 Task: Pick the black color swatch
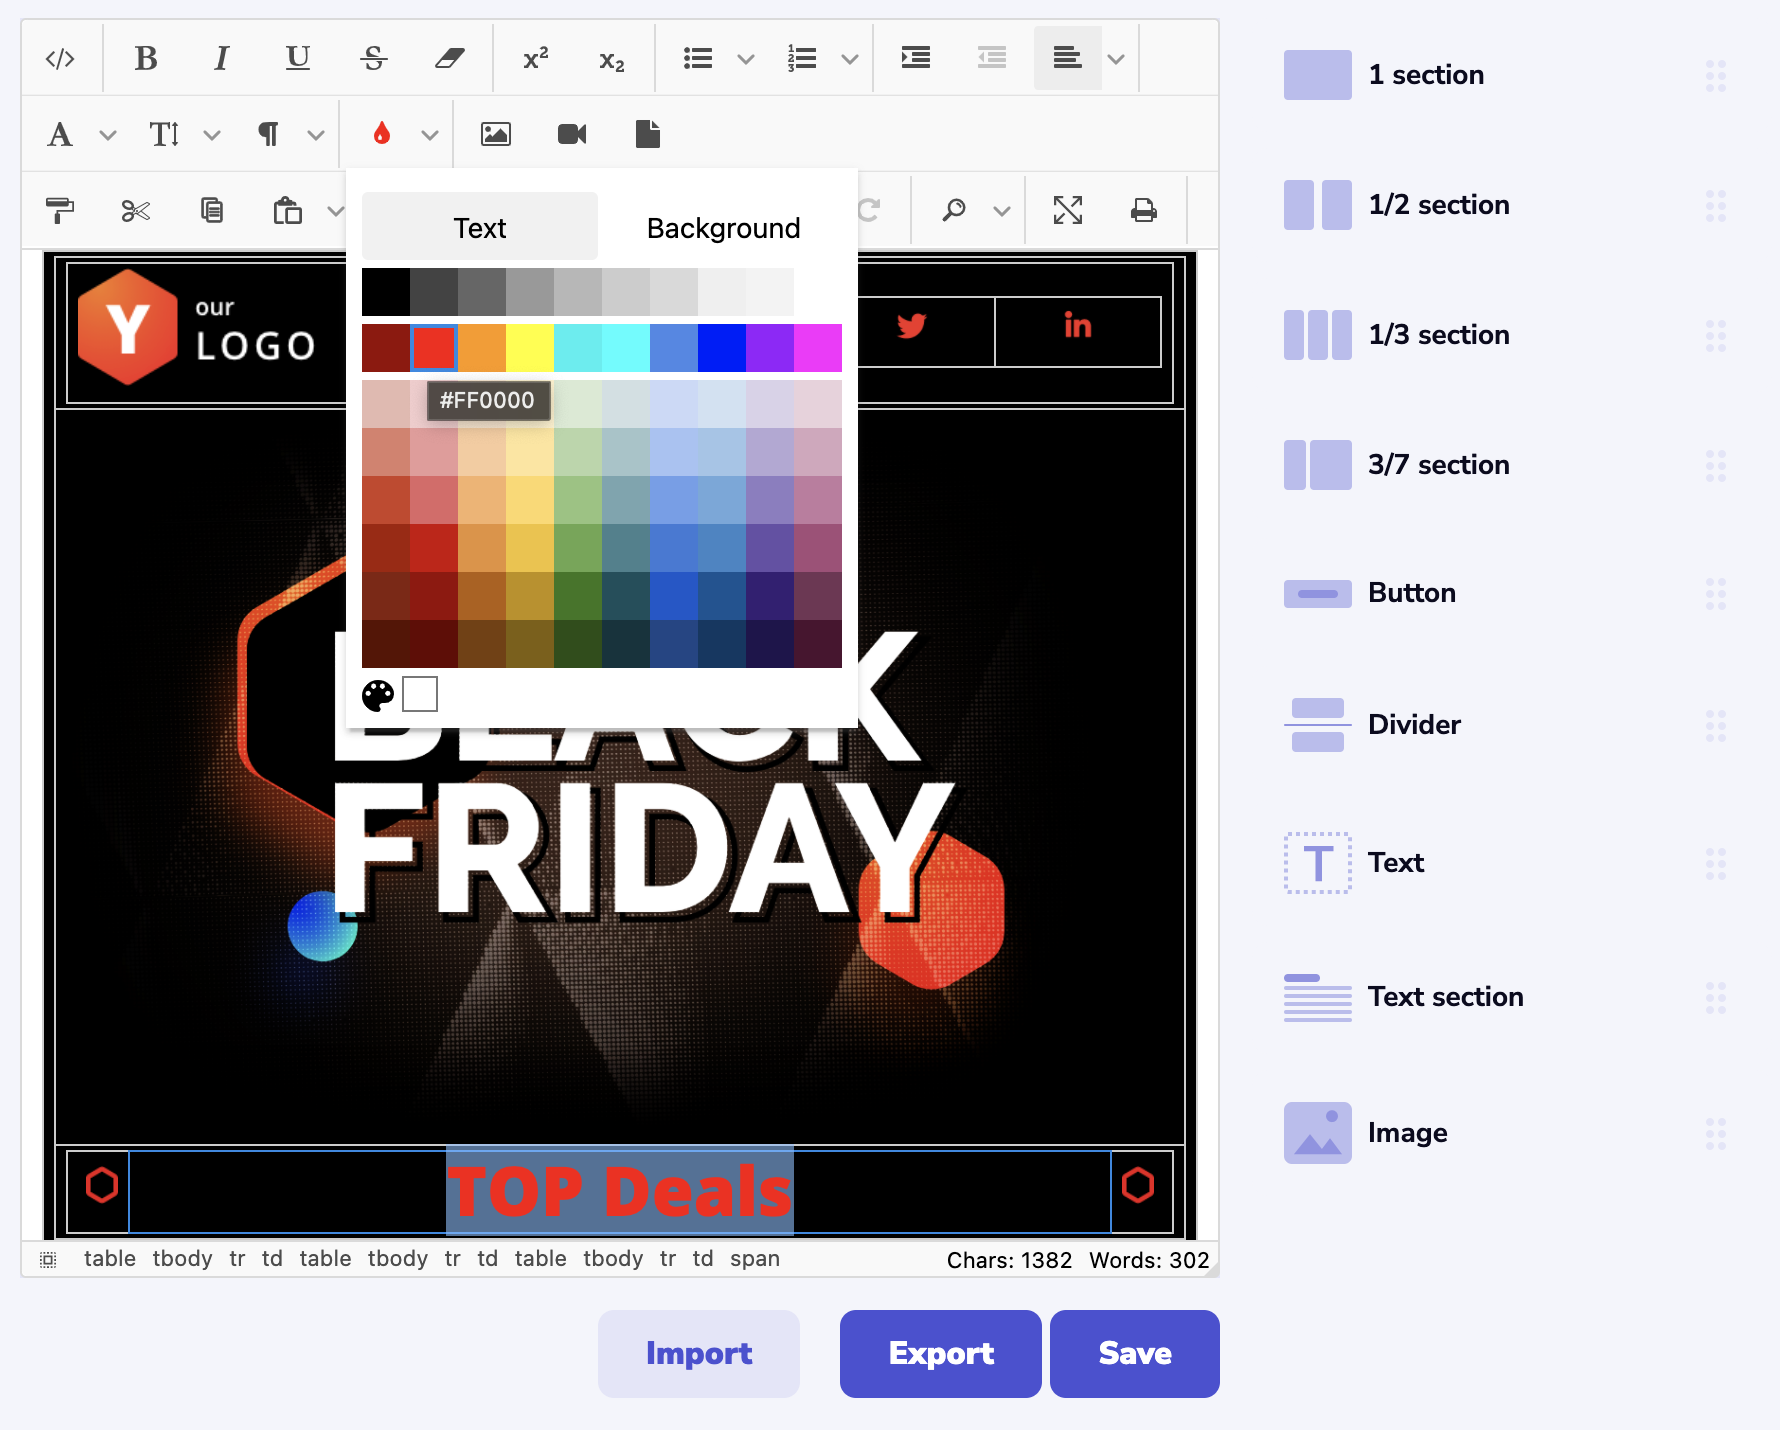tap(386, 292)
